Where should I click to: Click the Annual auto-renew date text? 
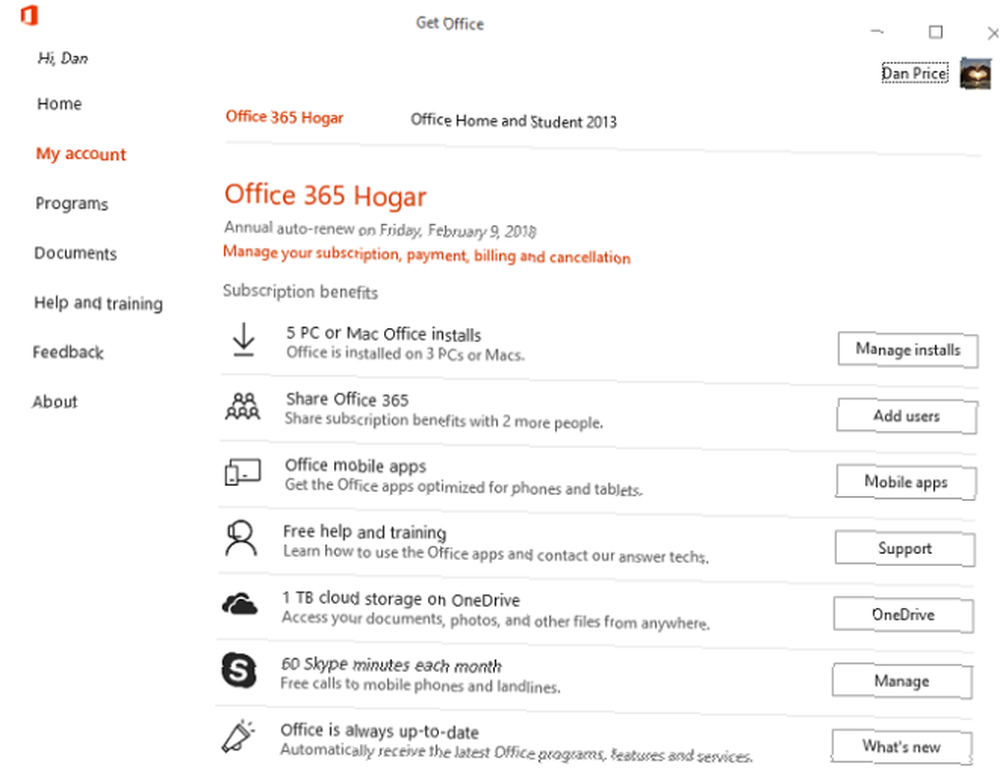pos(380,230)
